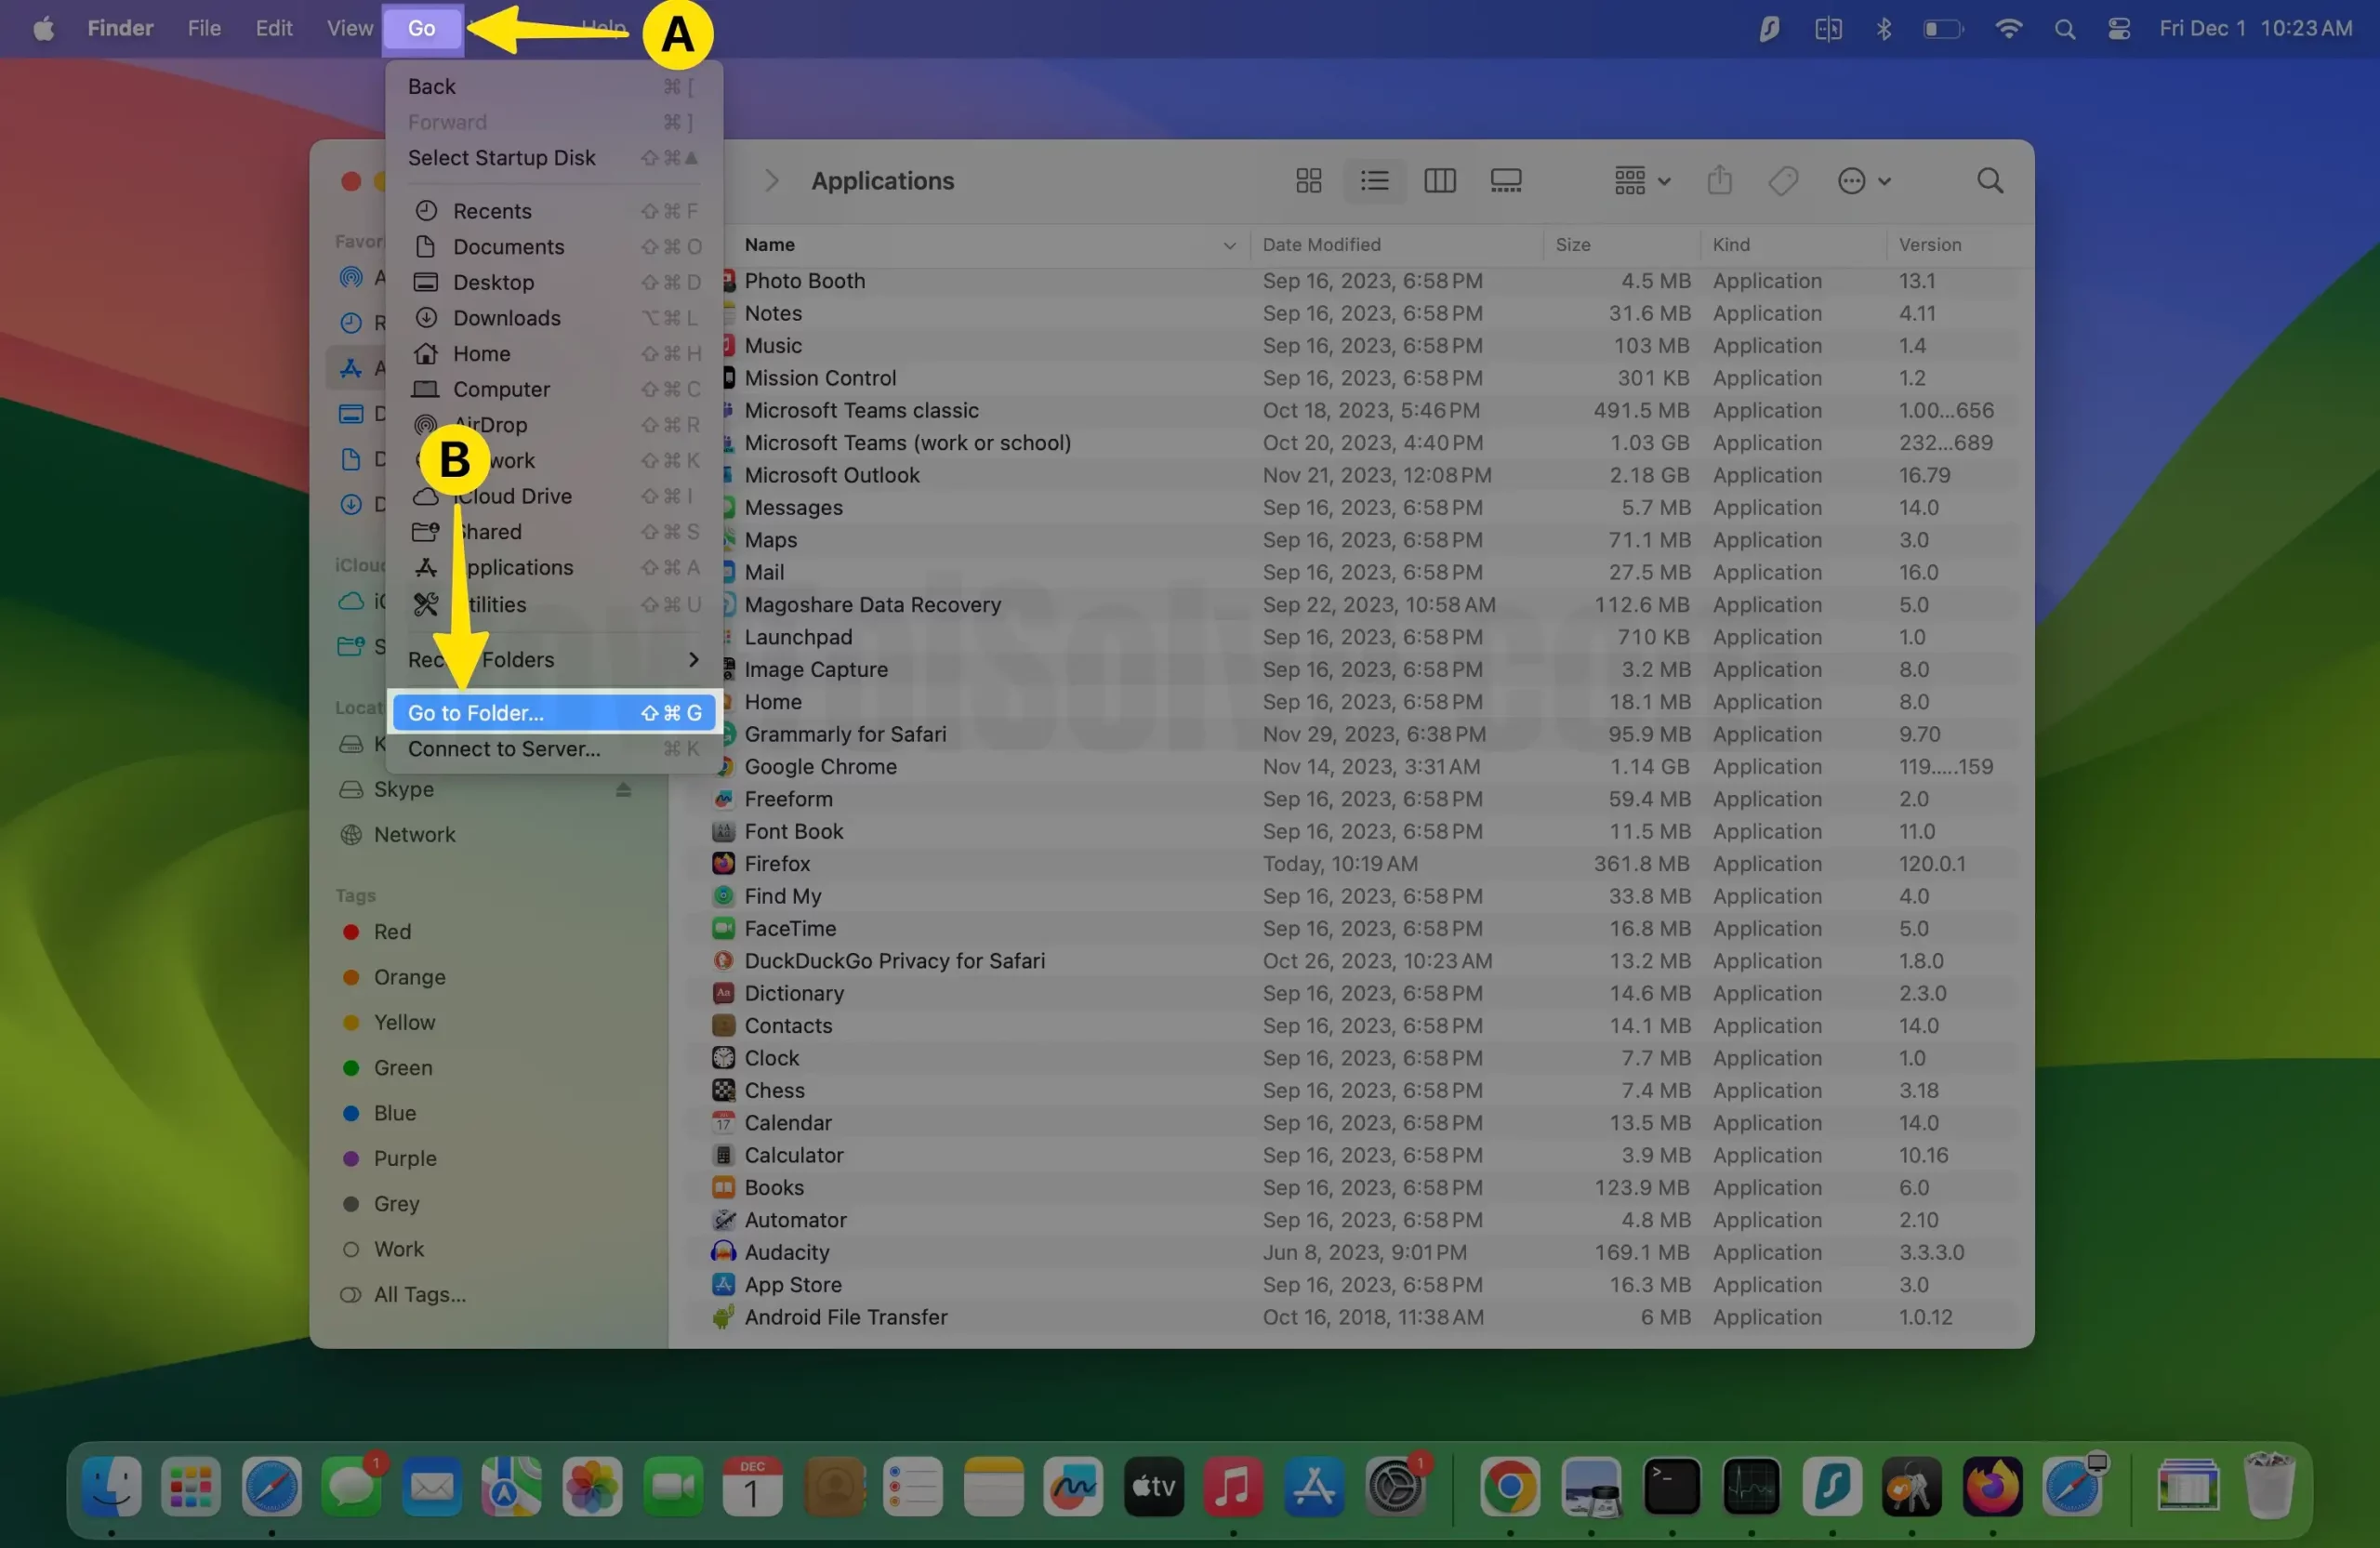This screenshot has height=1548, width=2380.
Task: Open Activity Monitor from the Dock
Action: (x=1752, y=1486)
